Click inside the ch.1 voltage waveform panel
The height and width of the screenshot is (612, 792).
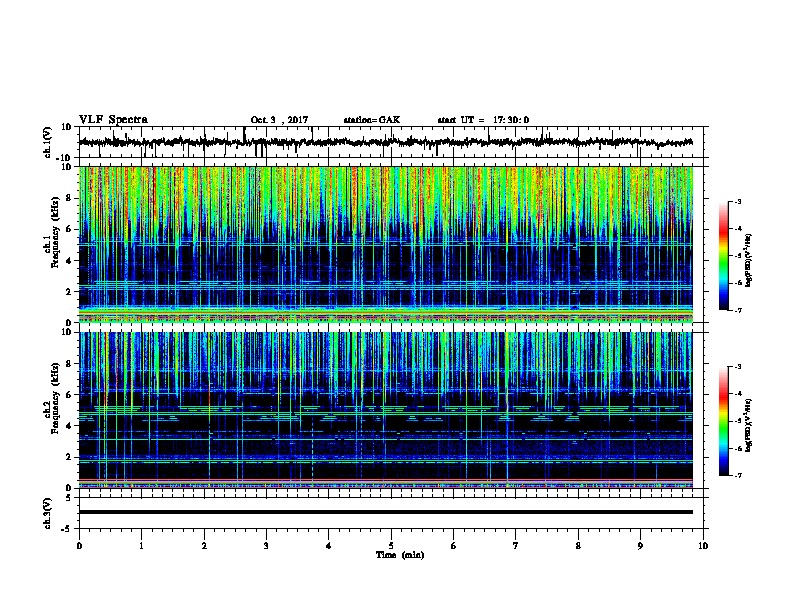pyautogui.click(x=391, y=142)
